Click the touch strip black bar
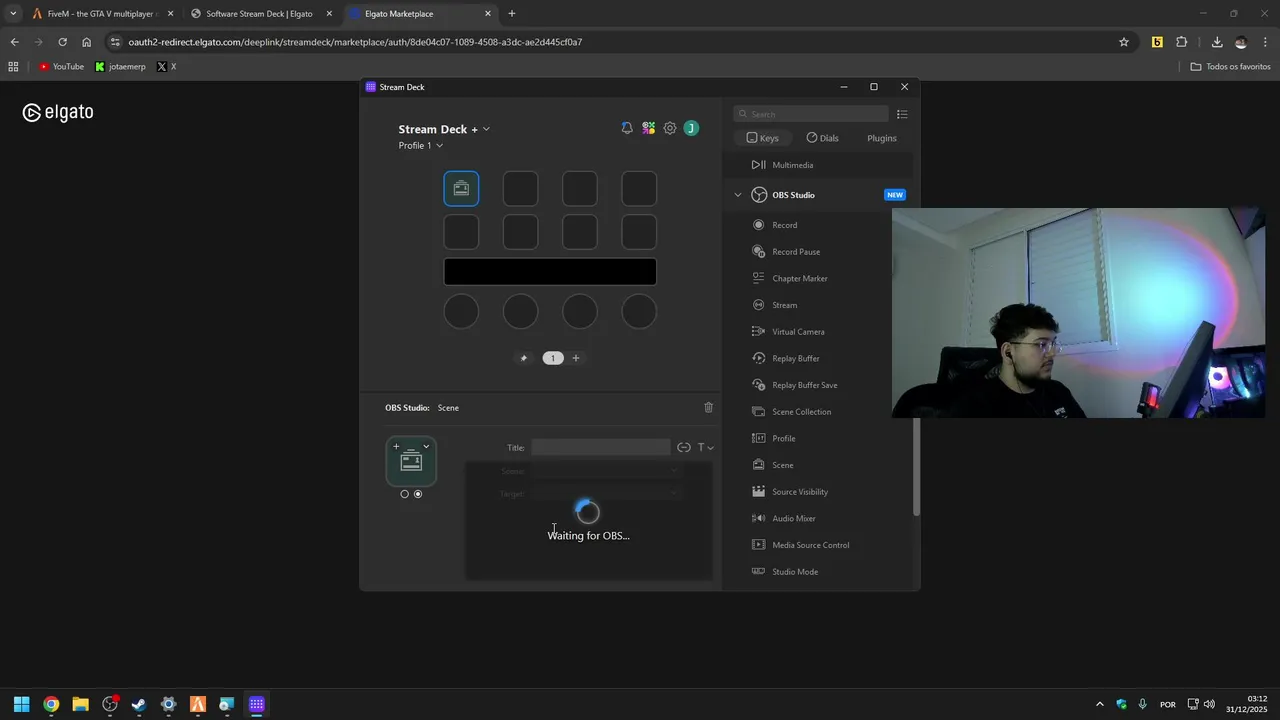1280x720 pixels. (x=550, y=271)
